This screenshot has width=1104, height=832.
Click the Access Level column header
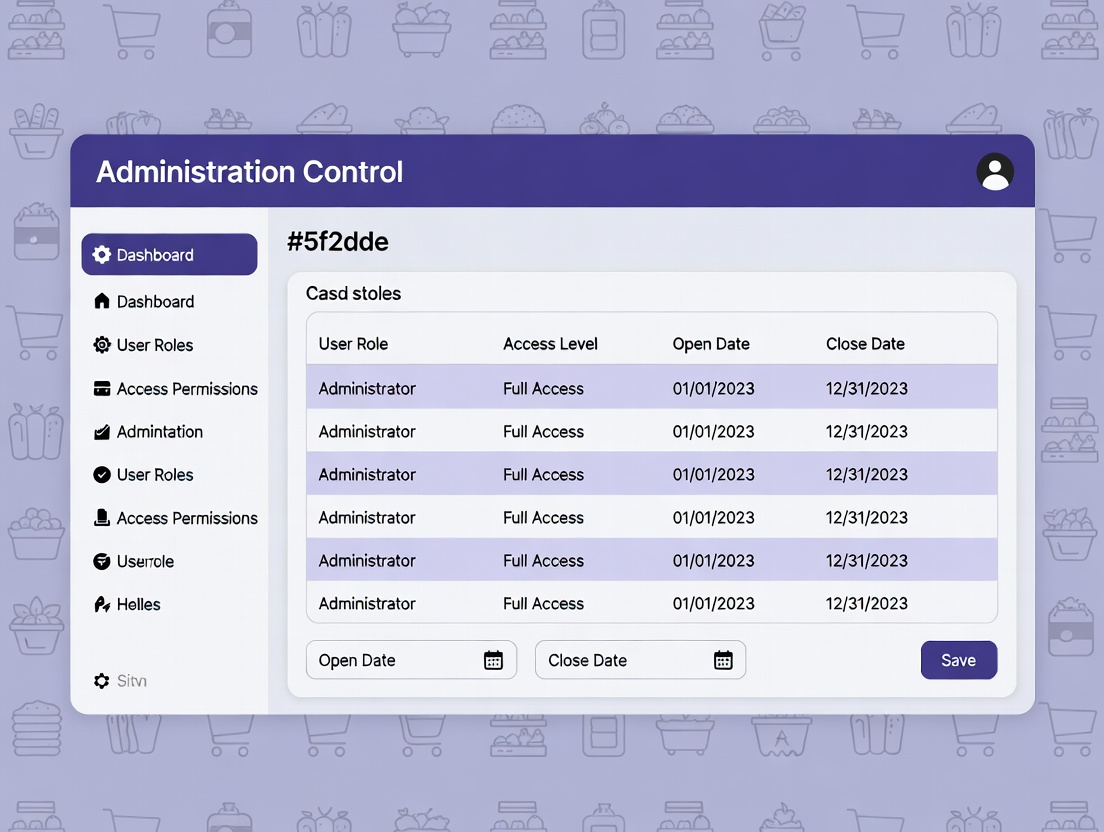(x=550, y=344)
